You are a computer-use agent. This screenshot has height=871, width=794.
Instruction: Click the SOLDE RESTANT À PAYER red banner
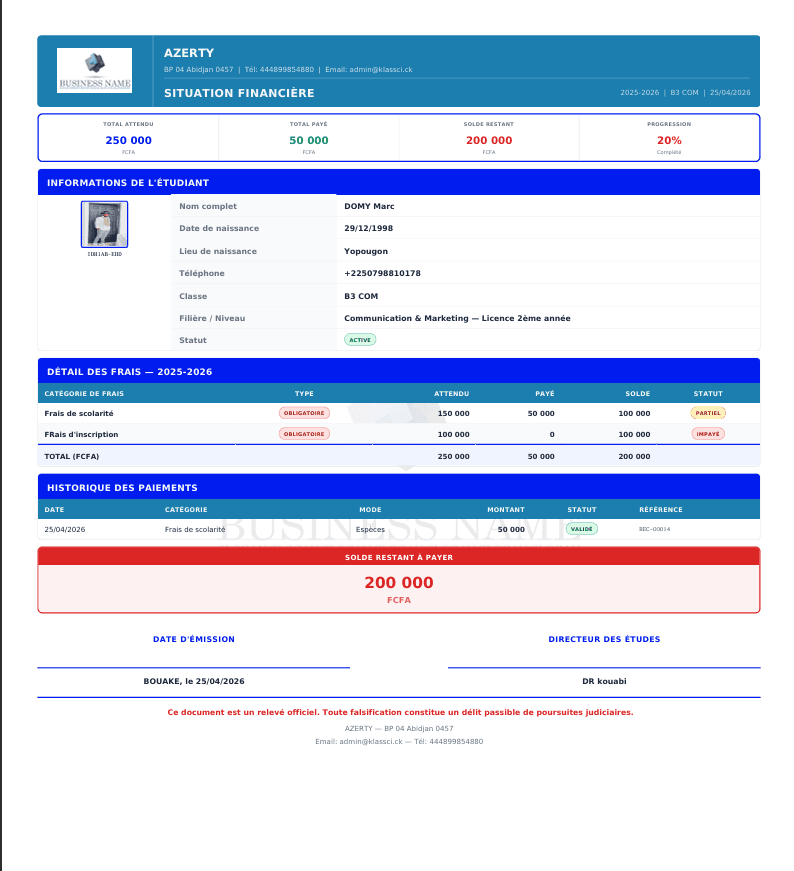pos(399,557)
